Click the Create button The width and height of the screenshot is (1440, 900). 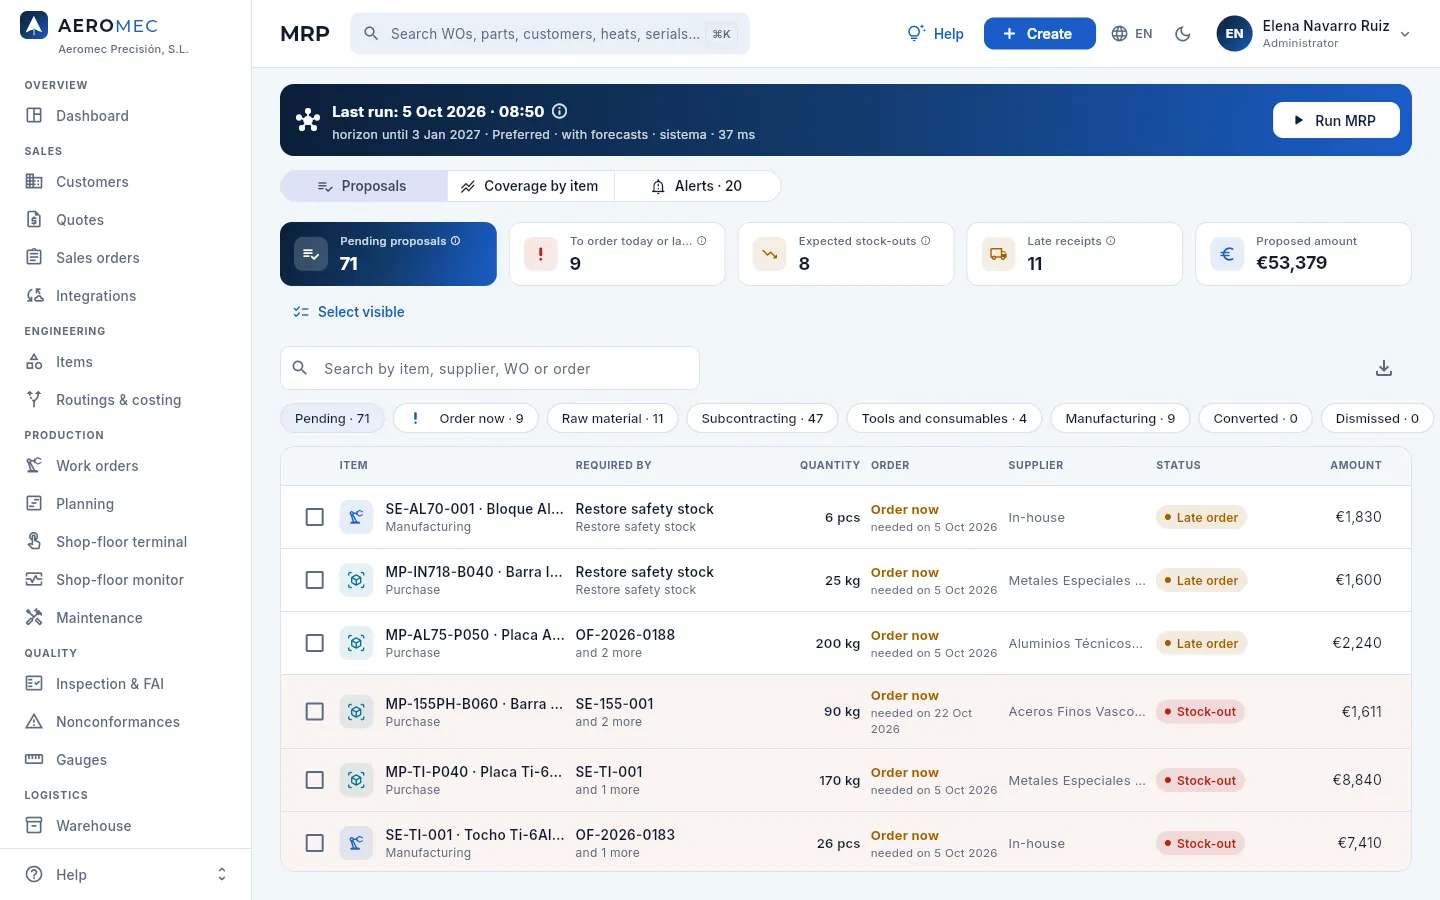tap(1040, 34)
